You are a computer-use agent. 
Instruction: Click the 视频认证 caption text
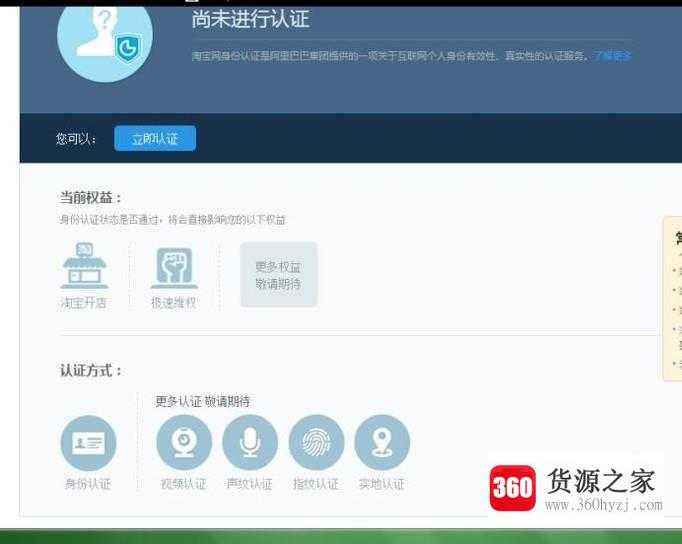click(184, 484)
